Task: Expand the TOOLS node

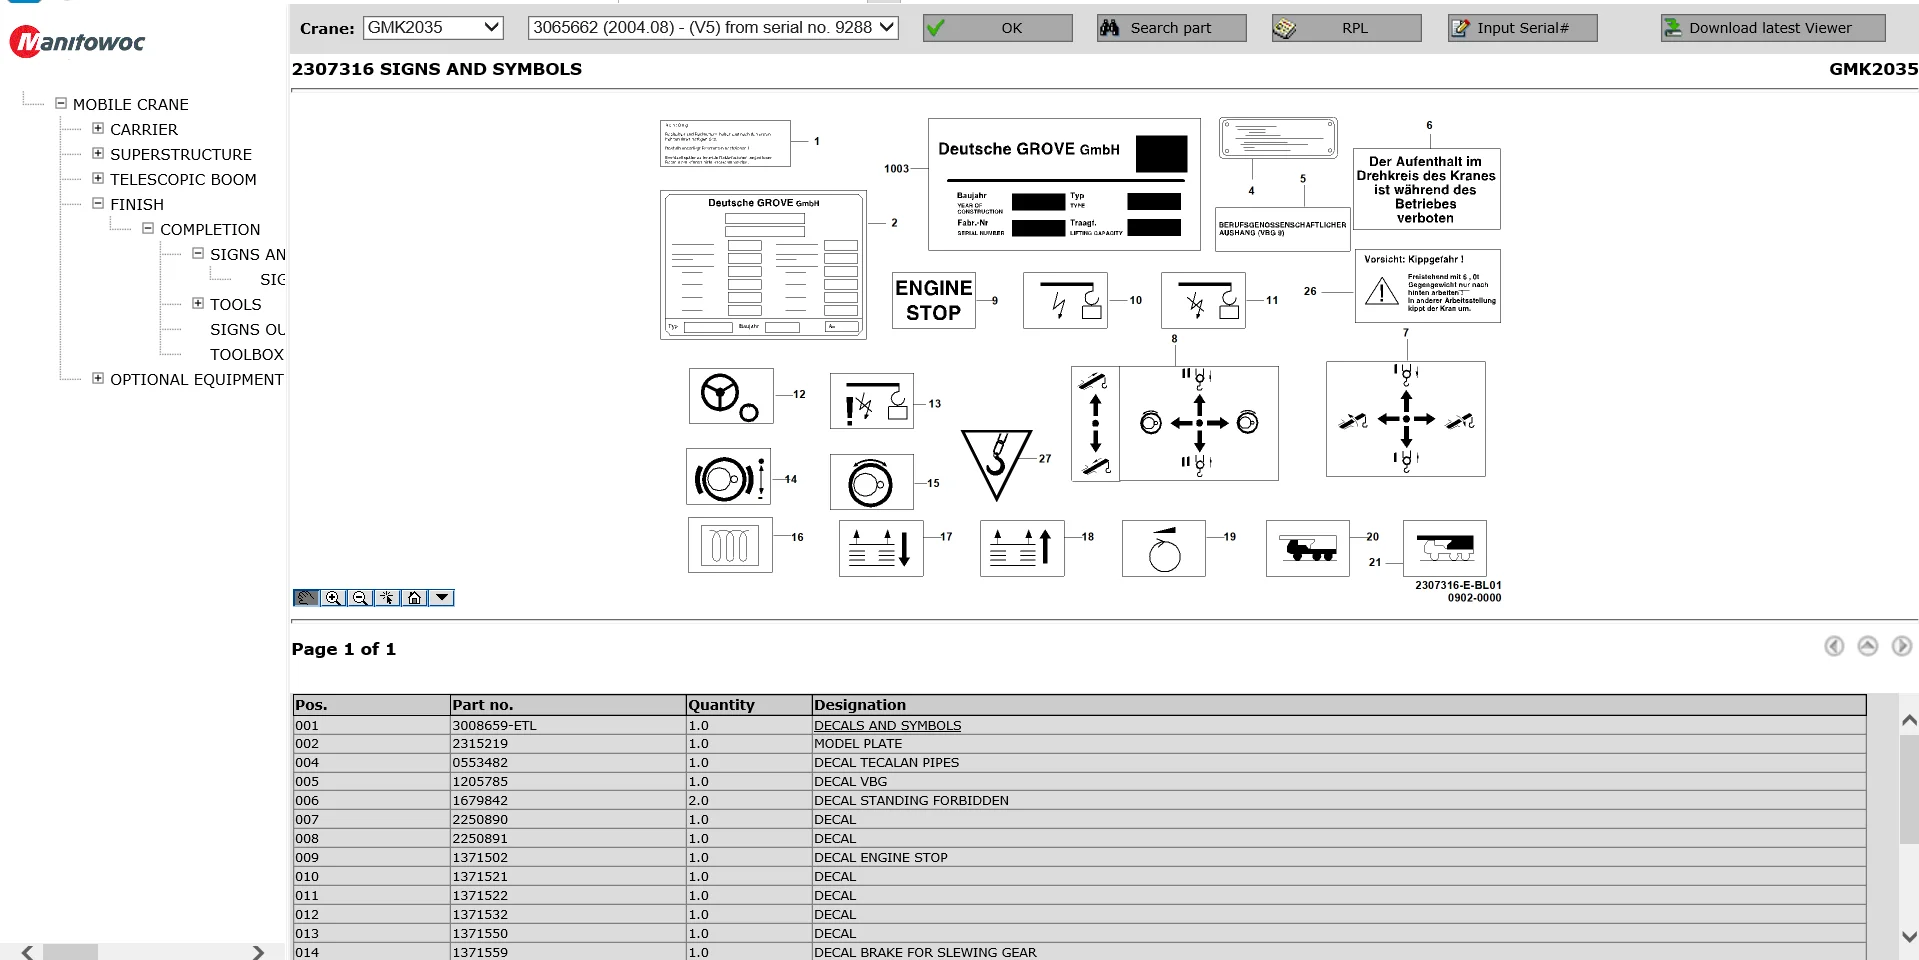Action: click(x=198, y=303)
